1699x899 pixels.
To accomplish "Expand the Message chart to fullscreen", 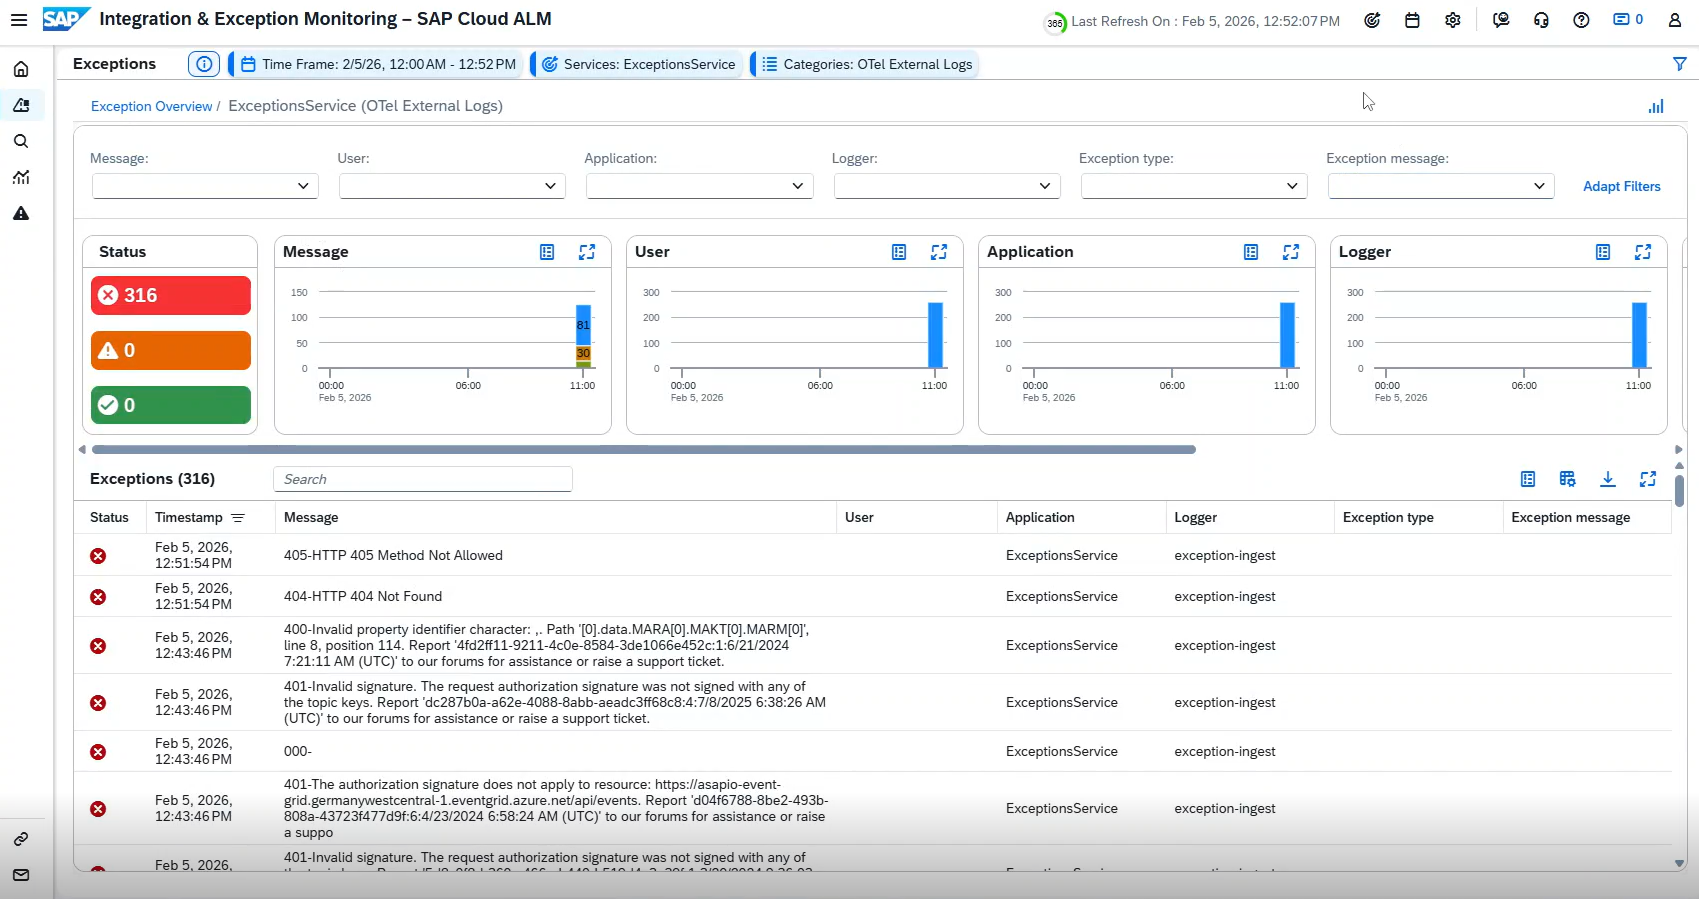I will (x=587, y=252).
